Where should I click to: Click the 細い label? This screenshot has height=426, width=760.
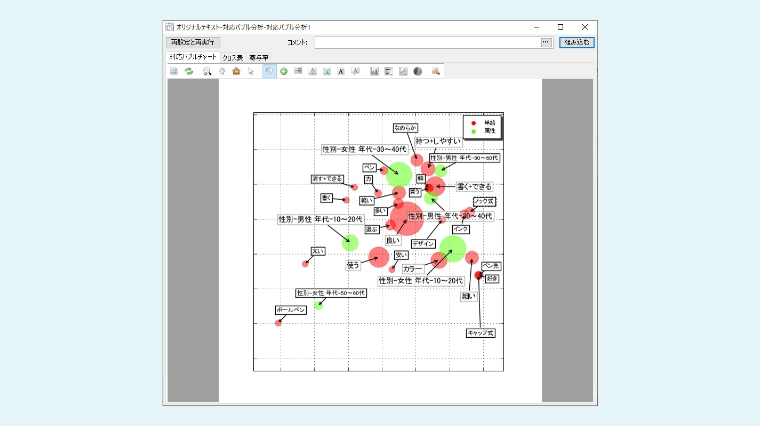click(x=469, y=296)
